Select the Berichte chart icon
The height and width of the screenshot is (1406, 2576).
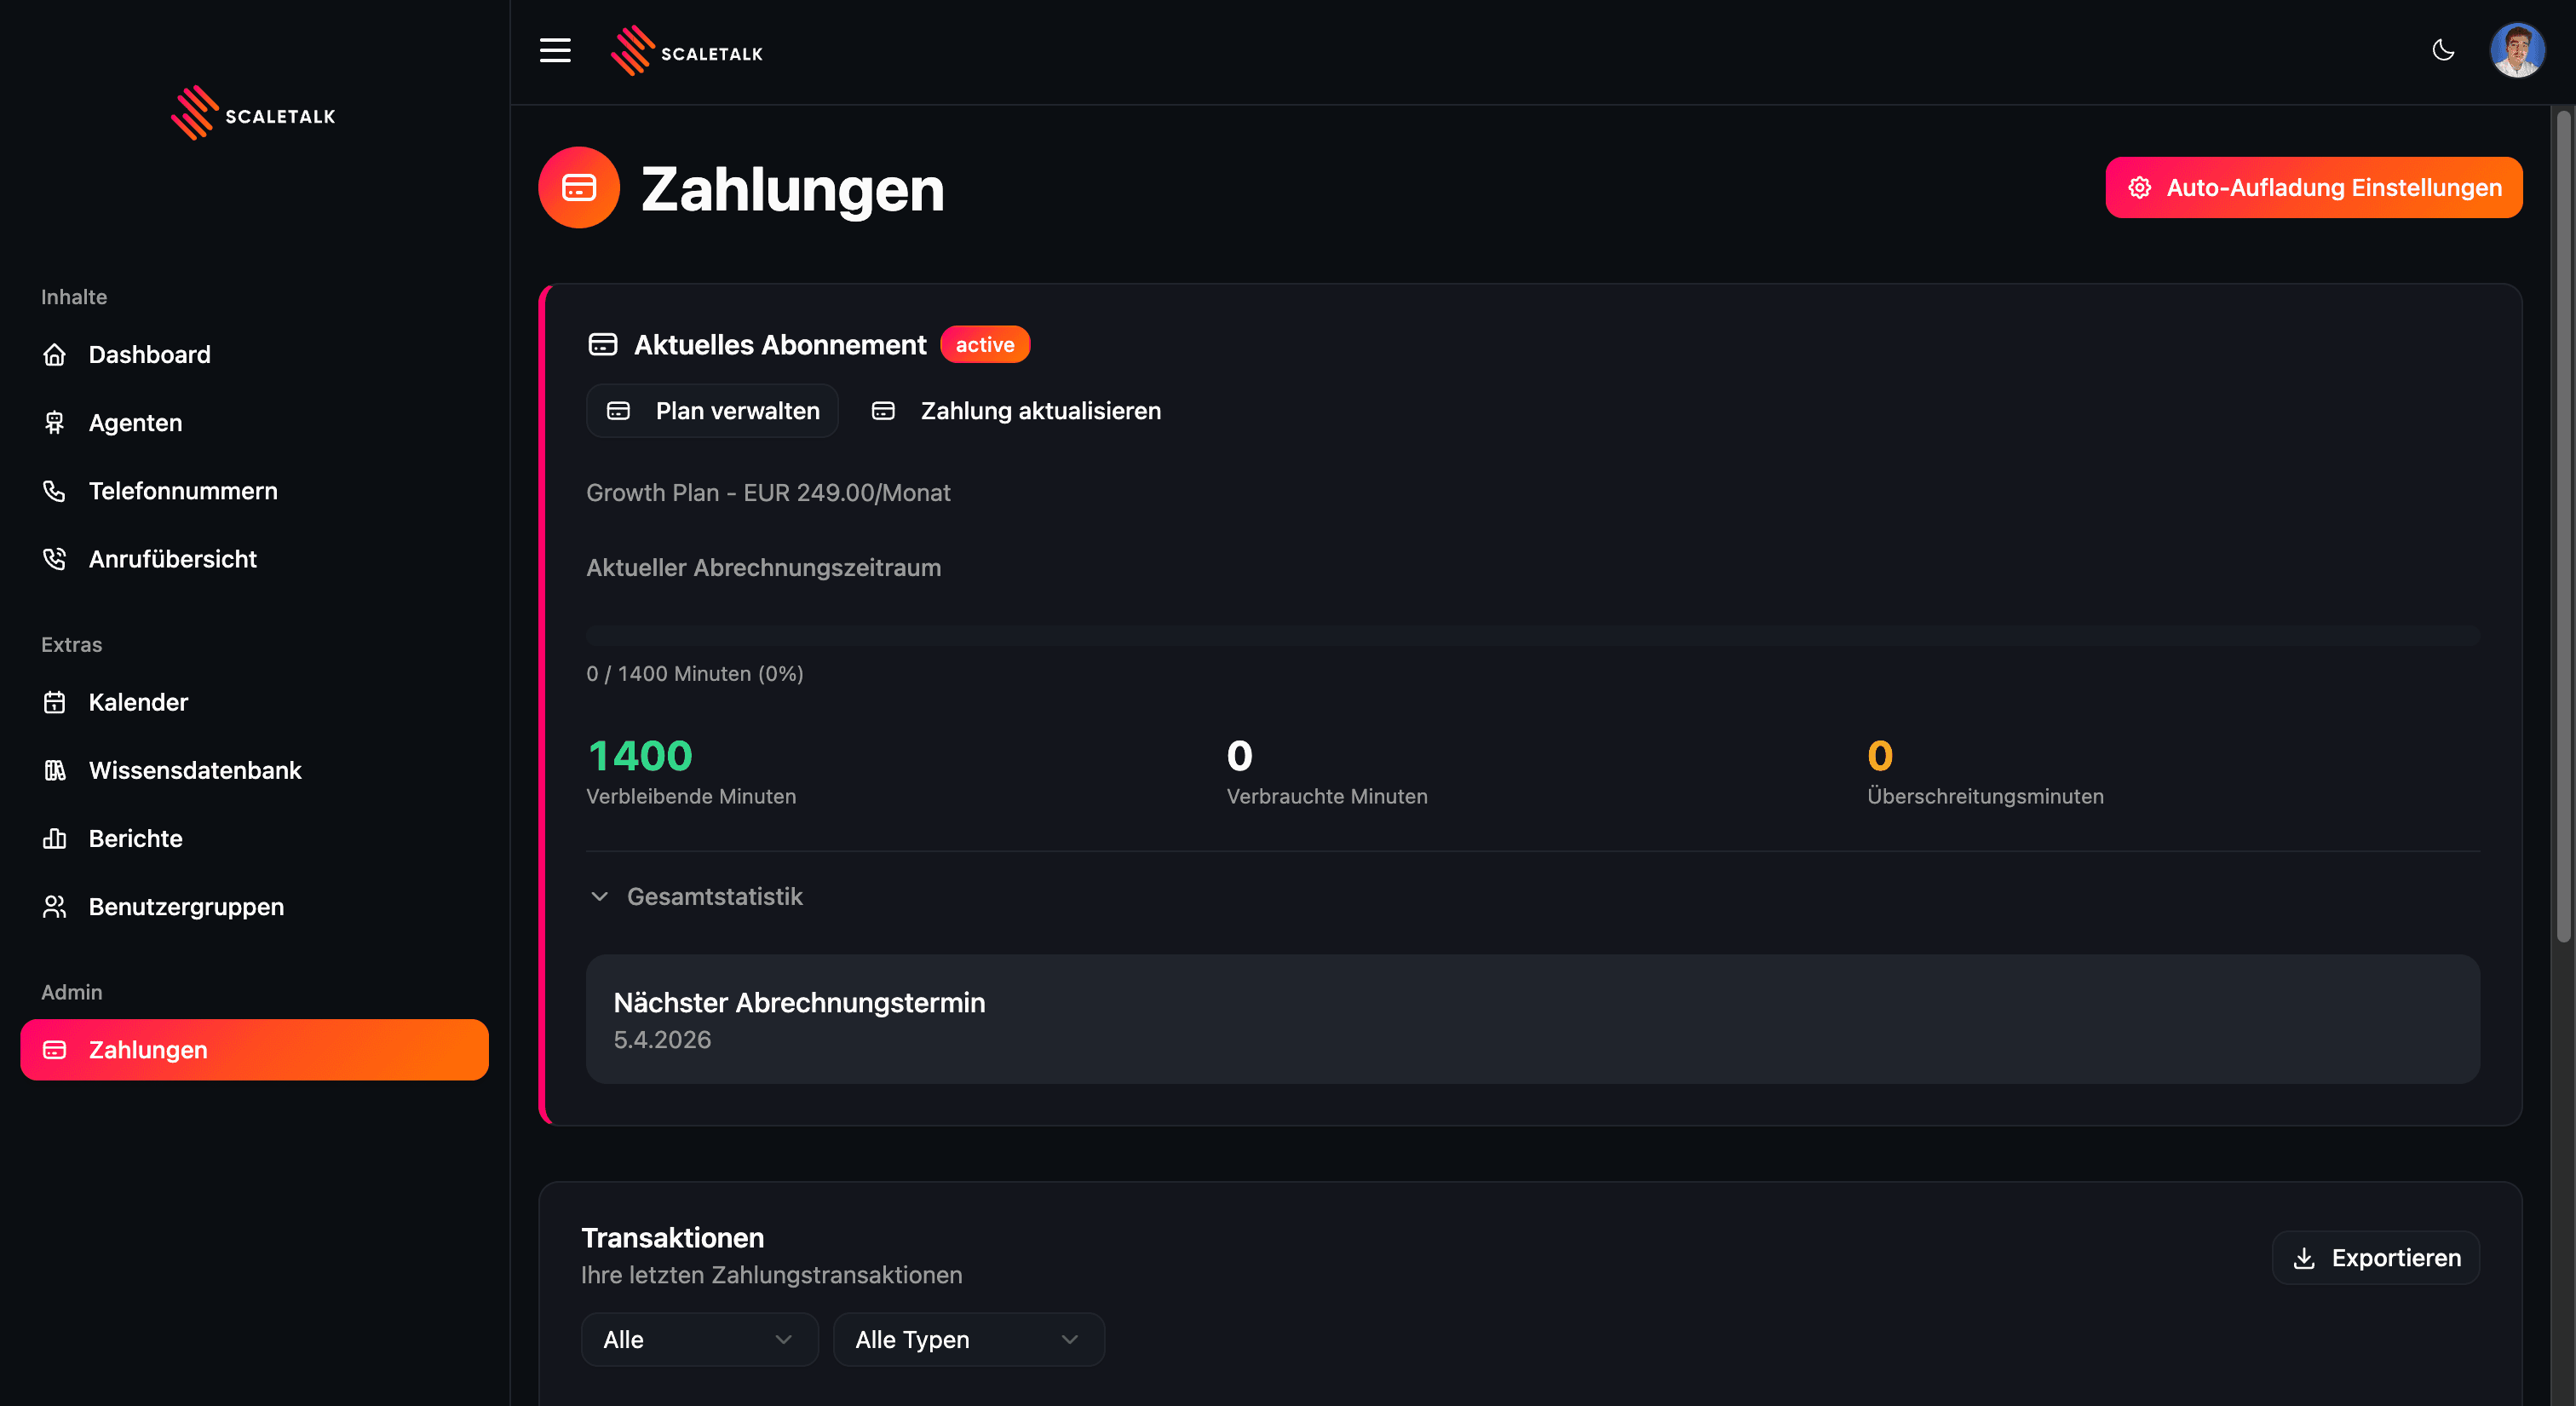(55, 838)
